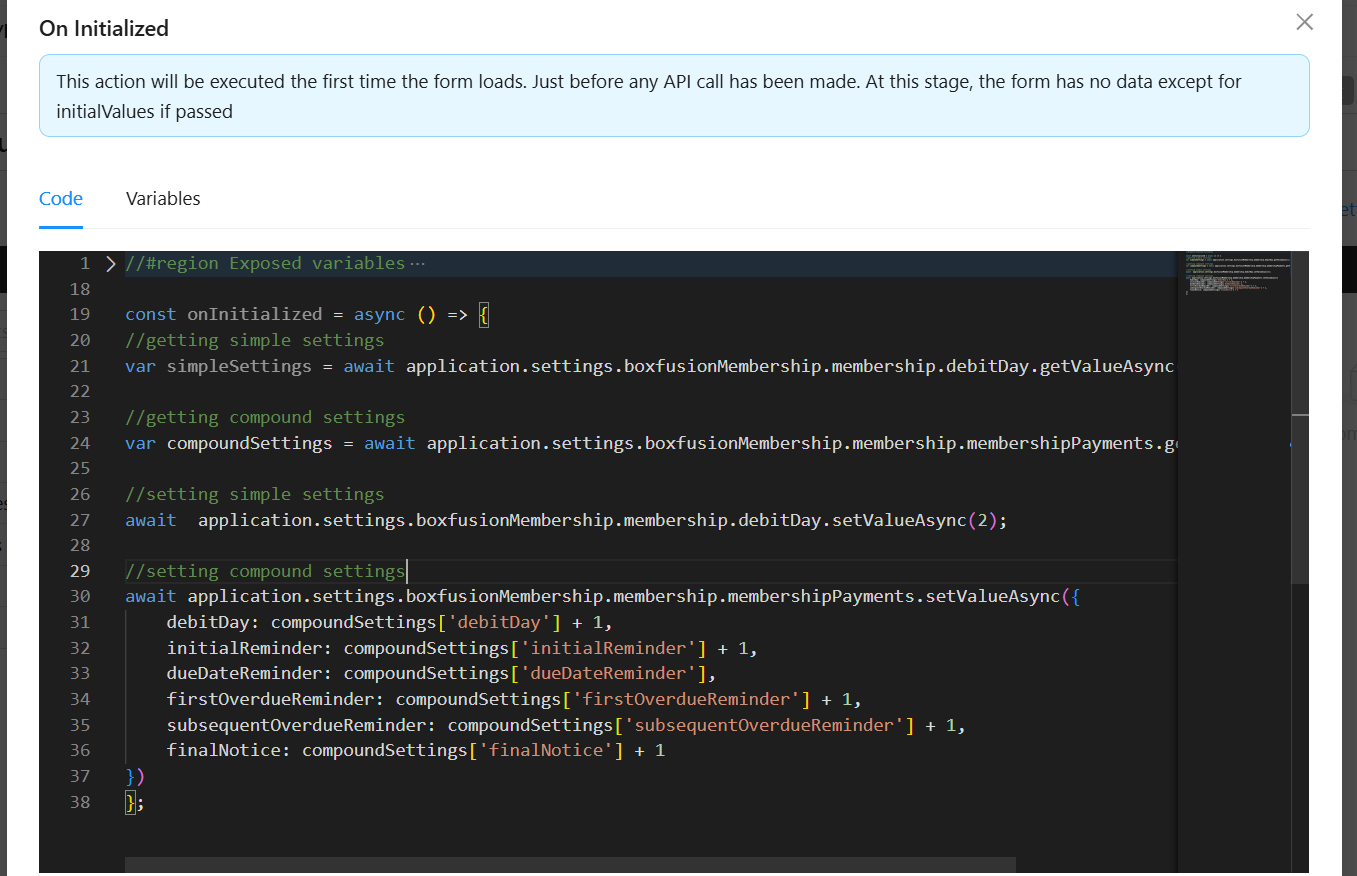This screenshot has width=1357, height=876.
Task: Click the string 'subsequentOverdueReminder' in brackets
Action: coord(764,725)
